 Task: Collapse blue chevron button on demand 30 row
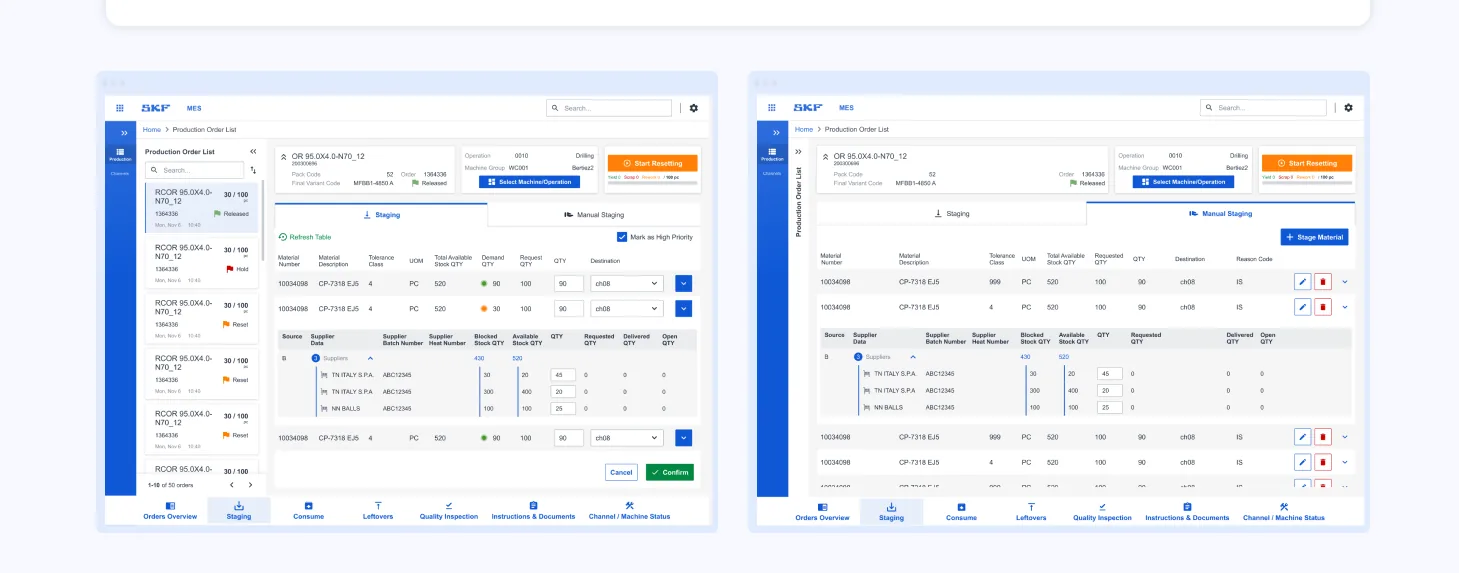point(684,309)
